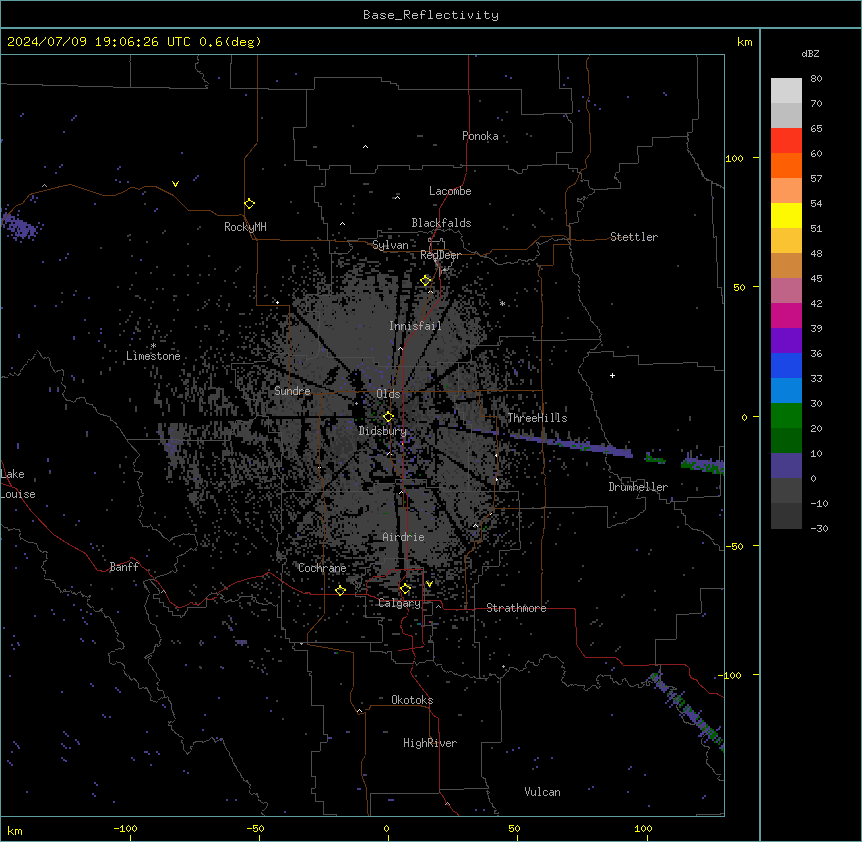Click the yellow V marker northeast of Calgary
This screenshot has width=862, height=842.
point(429,584)
